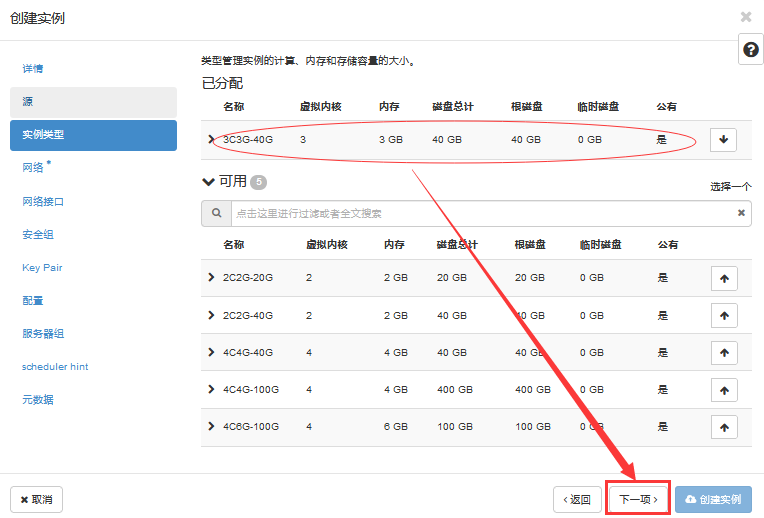Click the 创建实例 launch button
The height and width of the screenshot is (518, 764).
tap(713, 499)
